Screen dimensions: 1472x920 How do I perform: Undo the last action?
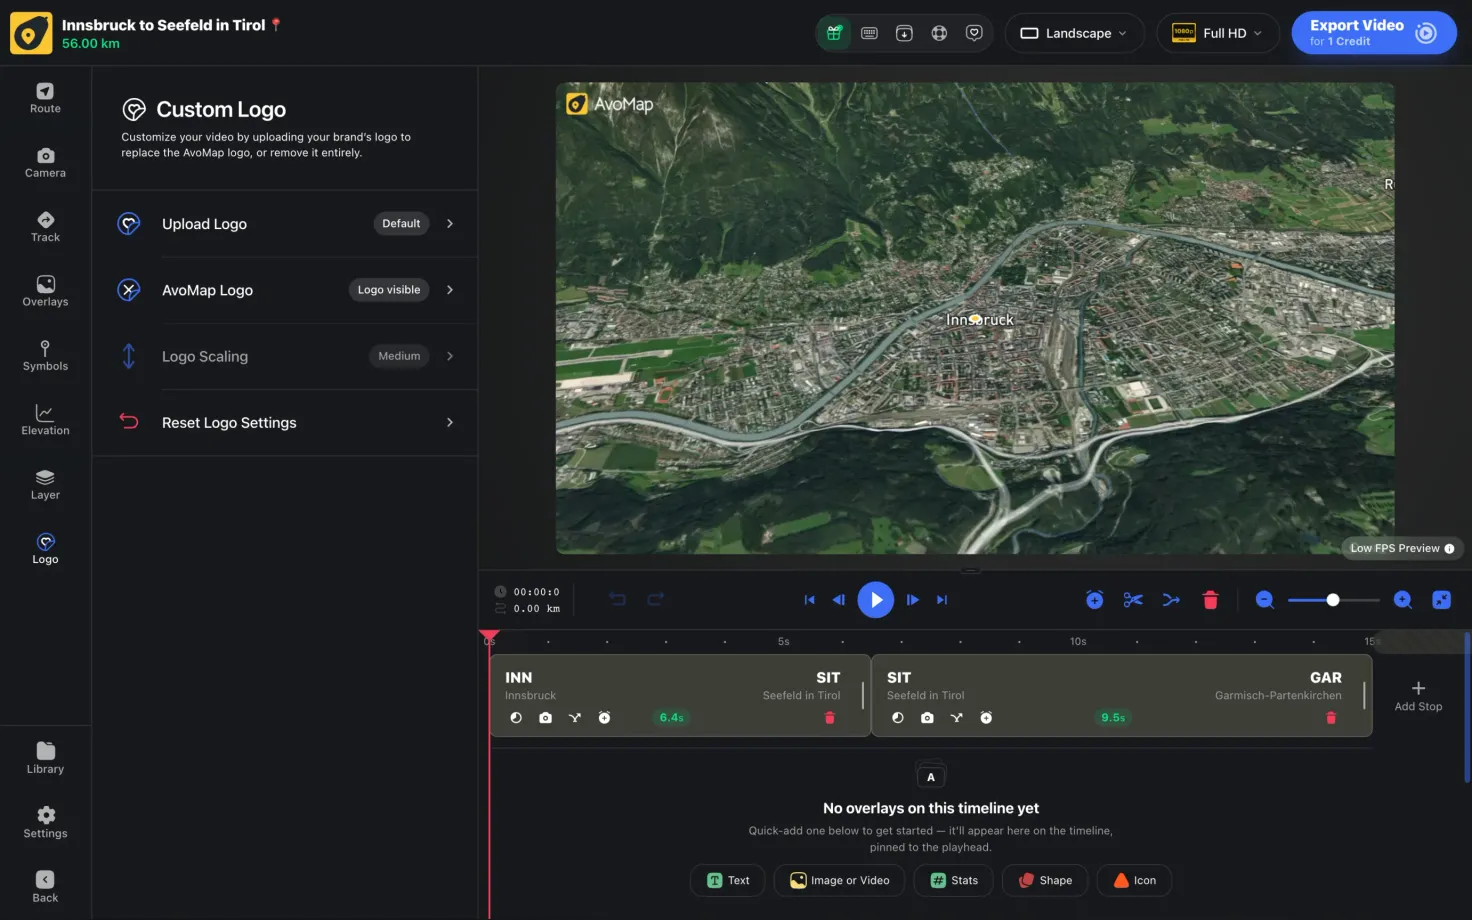click(617, 599)
